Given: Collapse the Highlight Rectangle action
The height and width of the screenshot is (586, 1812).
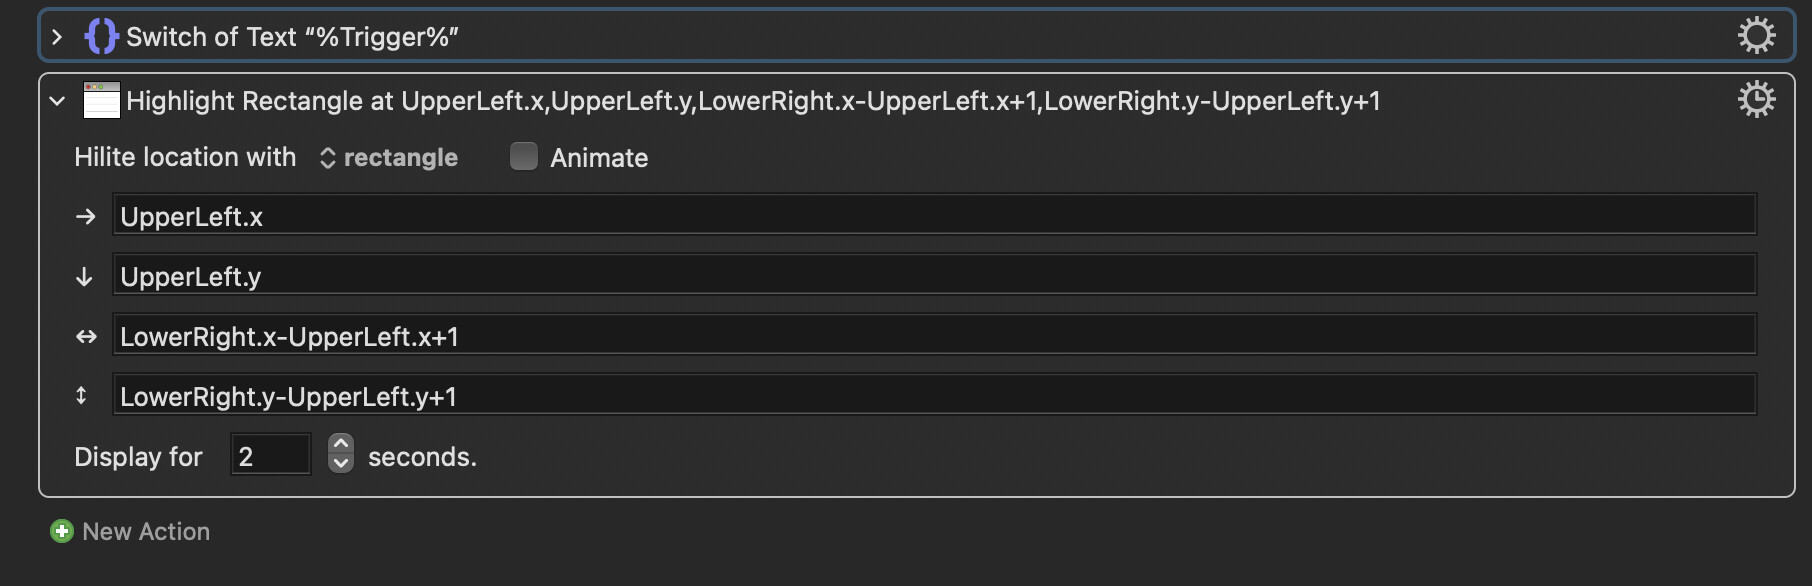Looking at the screenshot, I should tap(57, 100).
